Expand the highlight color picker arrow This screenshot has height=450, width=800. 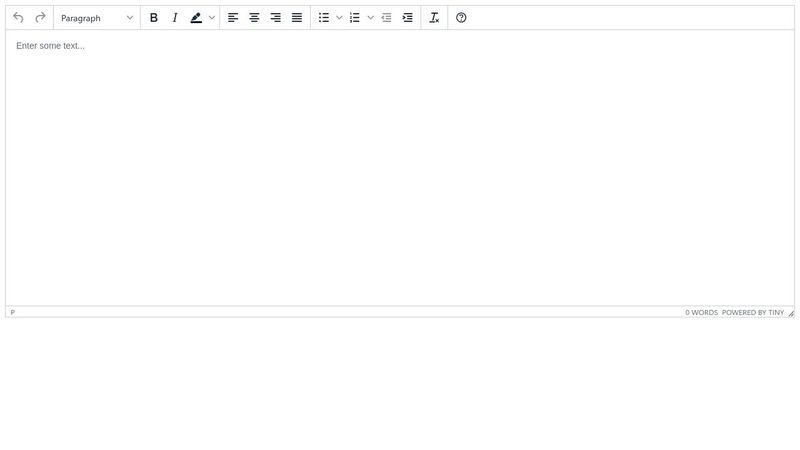coord(212,18)
